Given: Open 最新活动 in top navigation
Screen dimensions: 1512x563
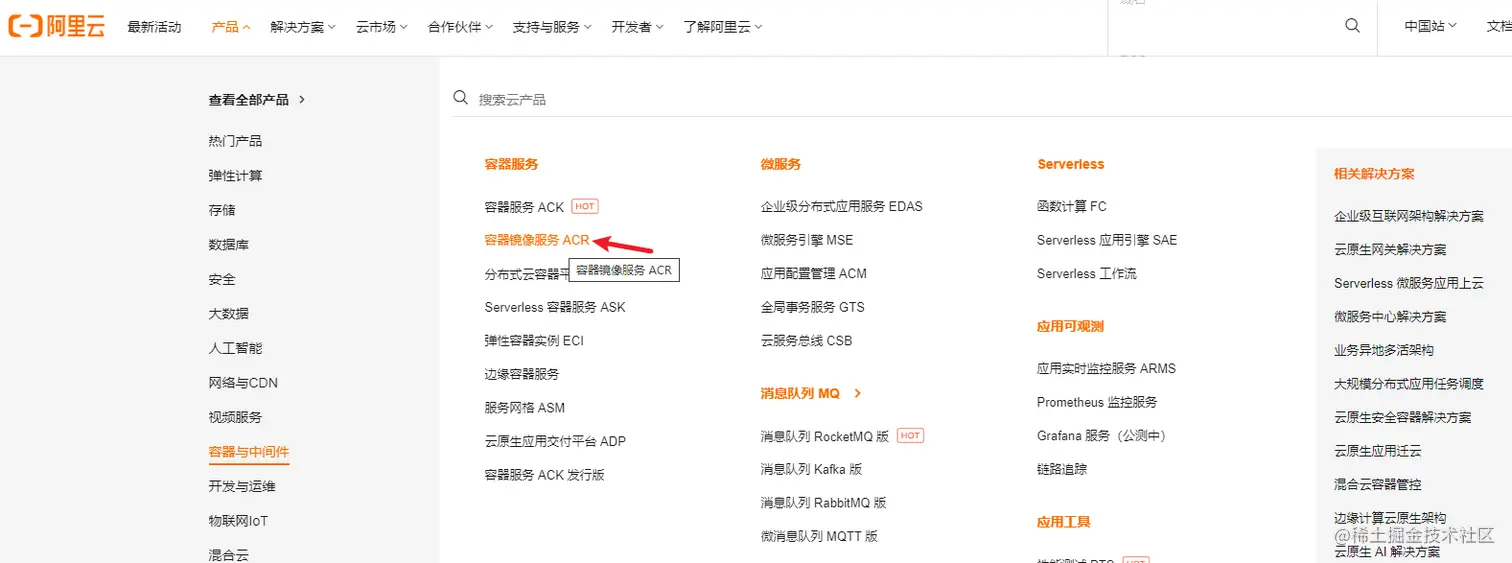Looking at the screenshot, I should pyautogui.click(x=155, y=27).
